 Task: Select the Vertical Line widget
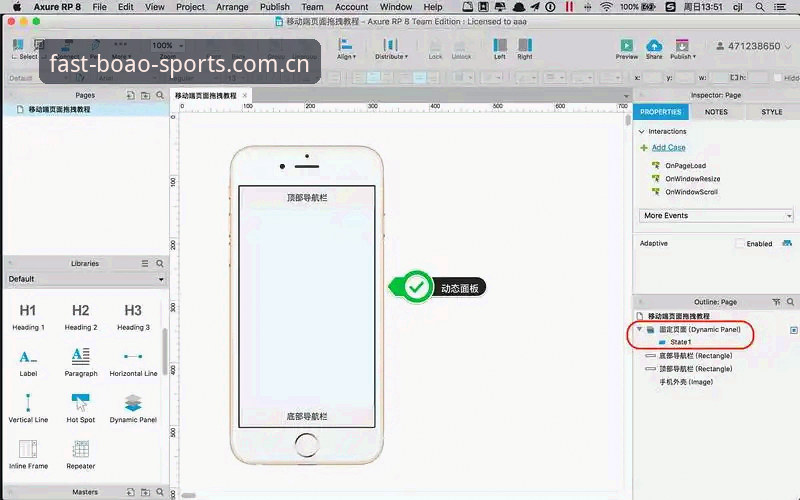[28, 408]
